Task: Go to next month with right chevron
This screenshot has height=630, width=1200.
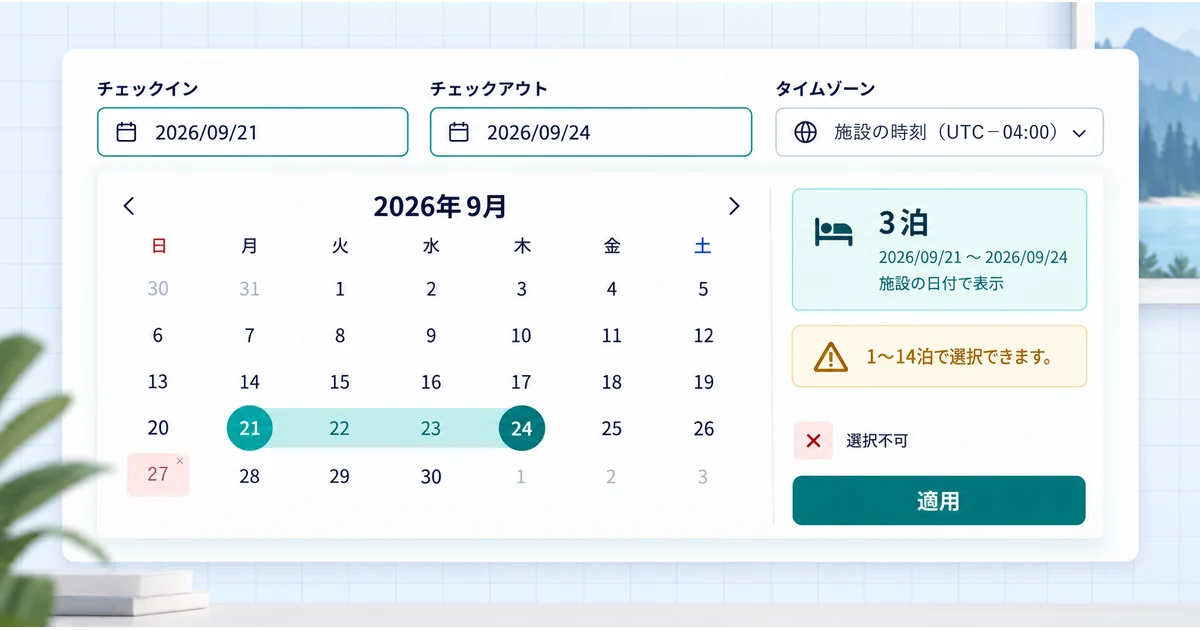Action: [734, 206]
